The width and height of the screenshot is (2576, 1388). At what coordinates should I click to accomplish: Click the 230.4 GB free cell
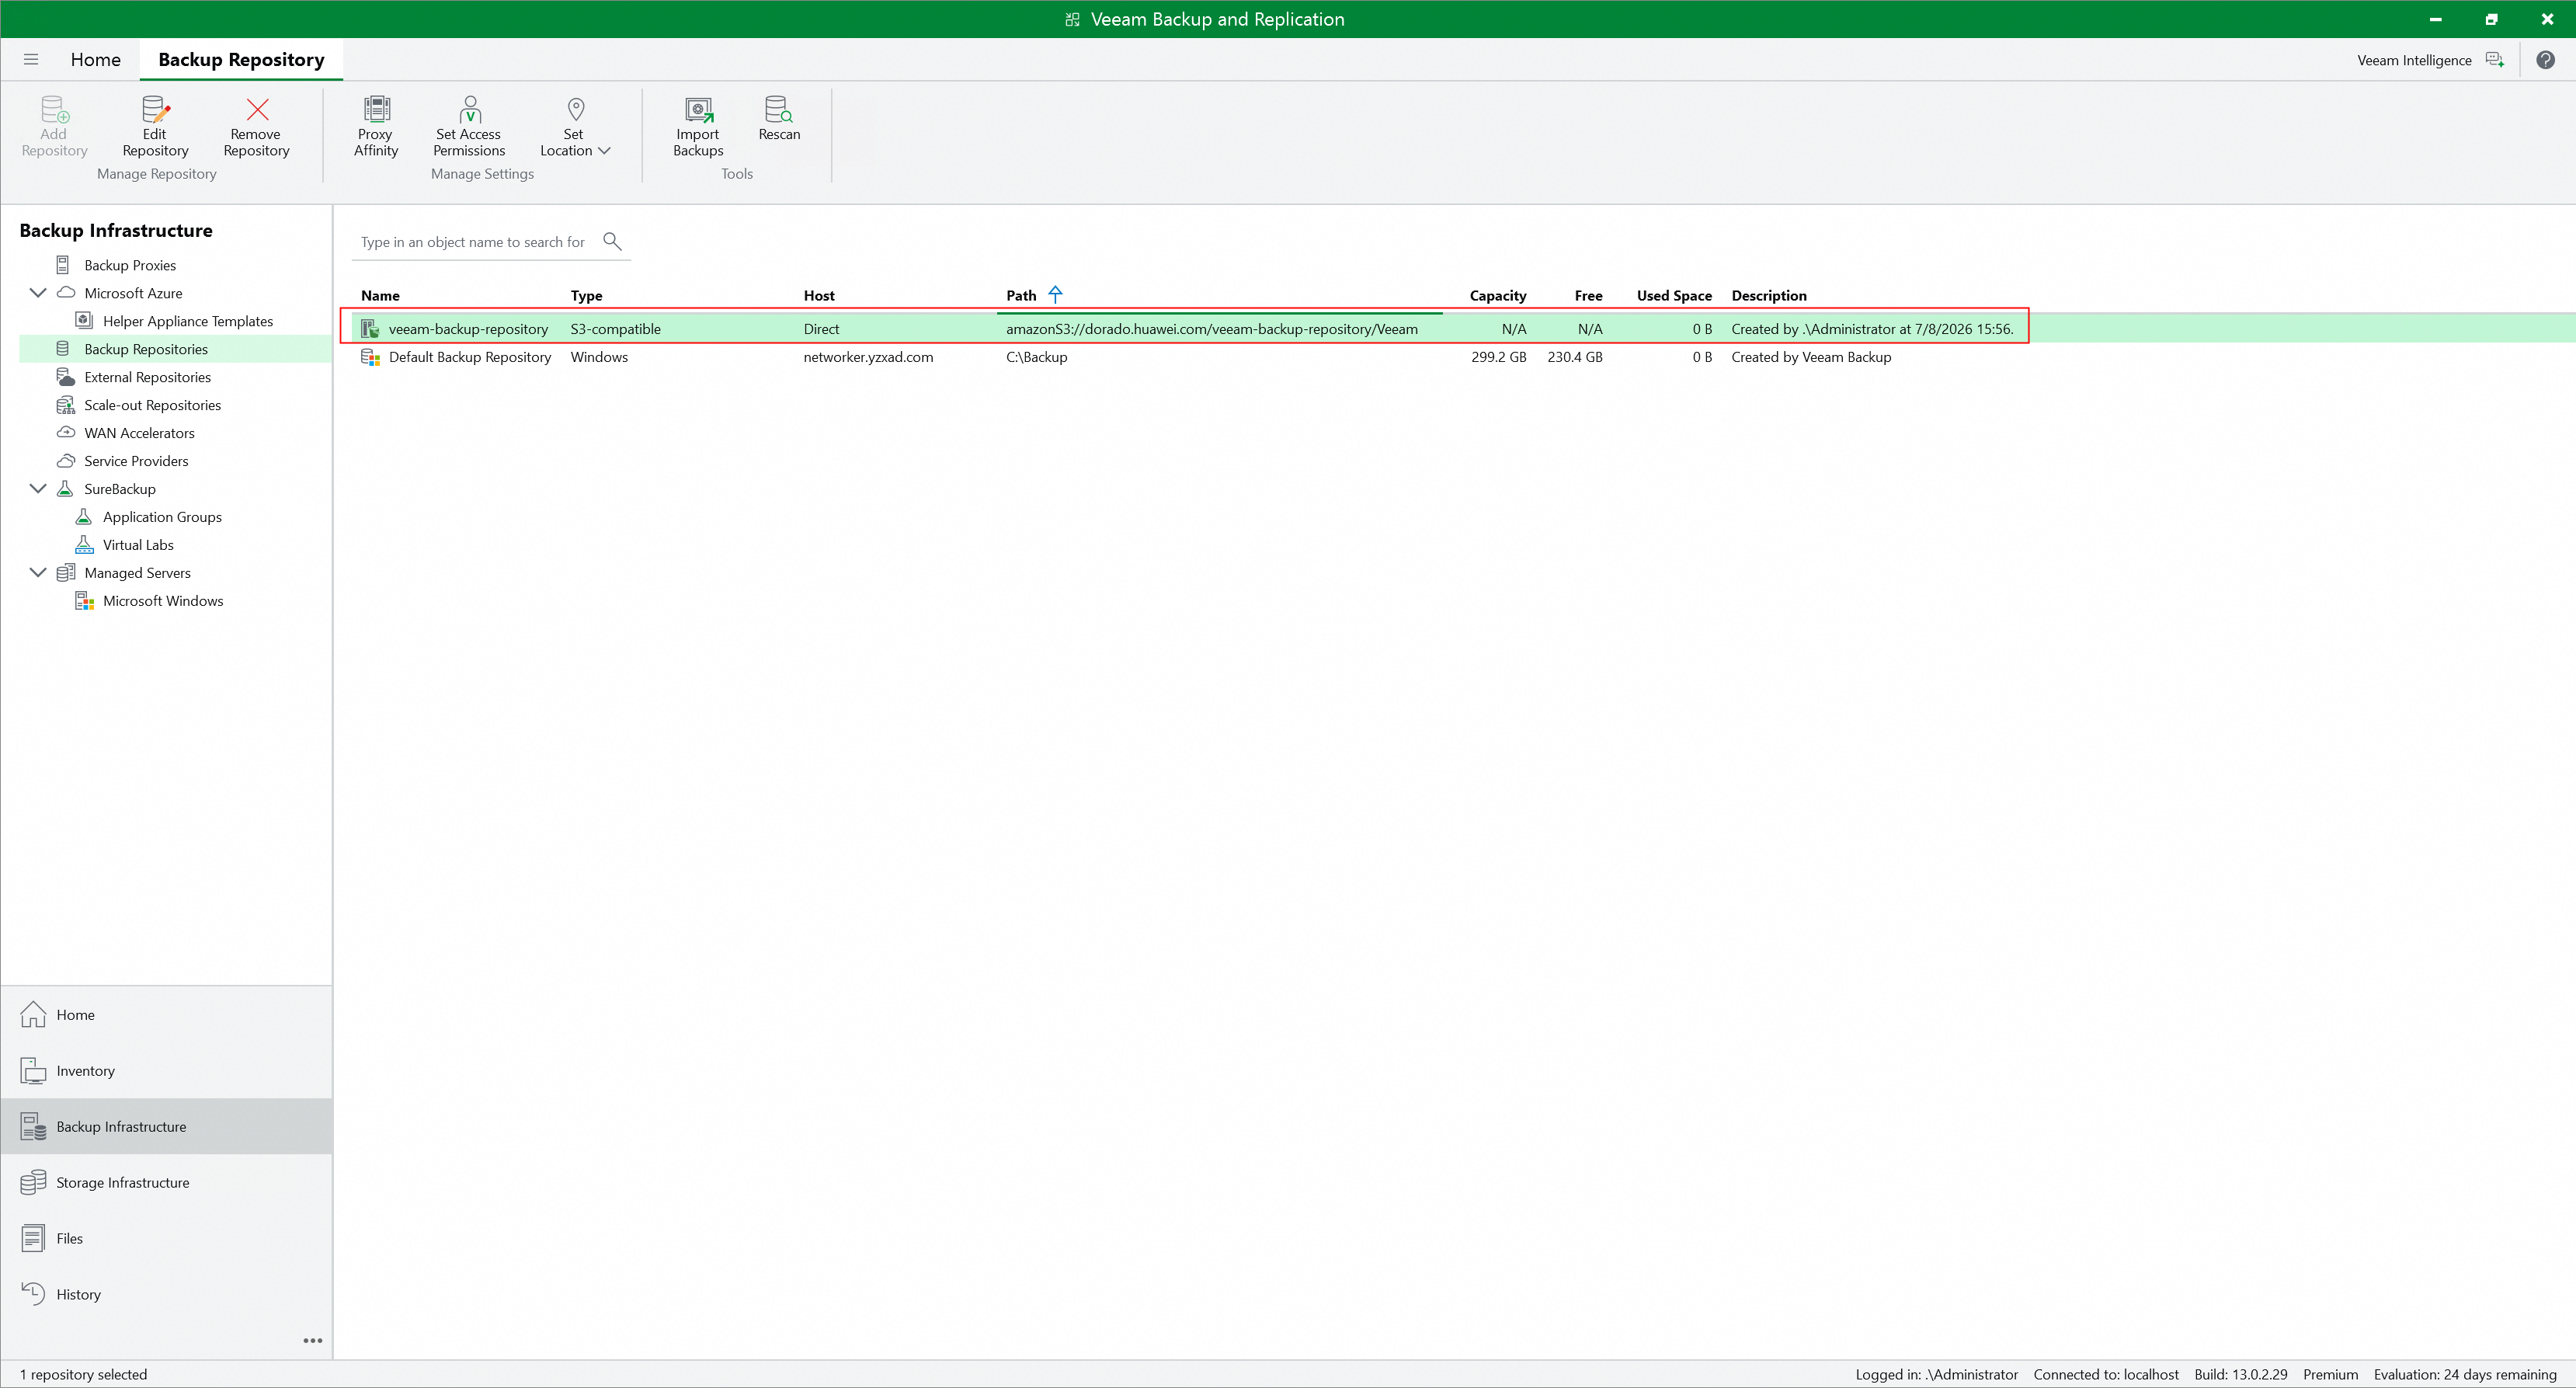point(1575,357)
